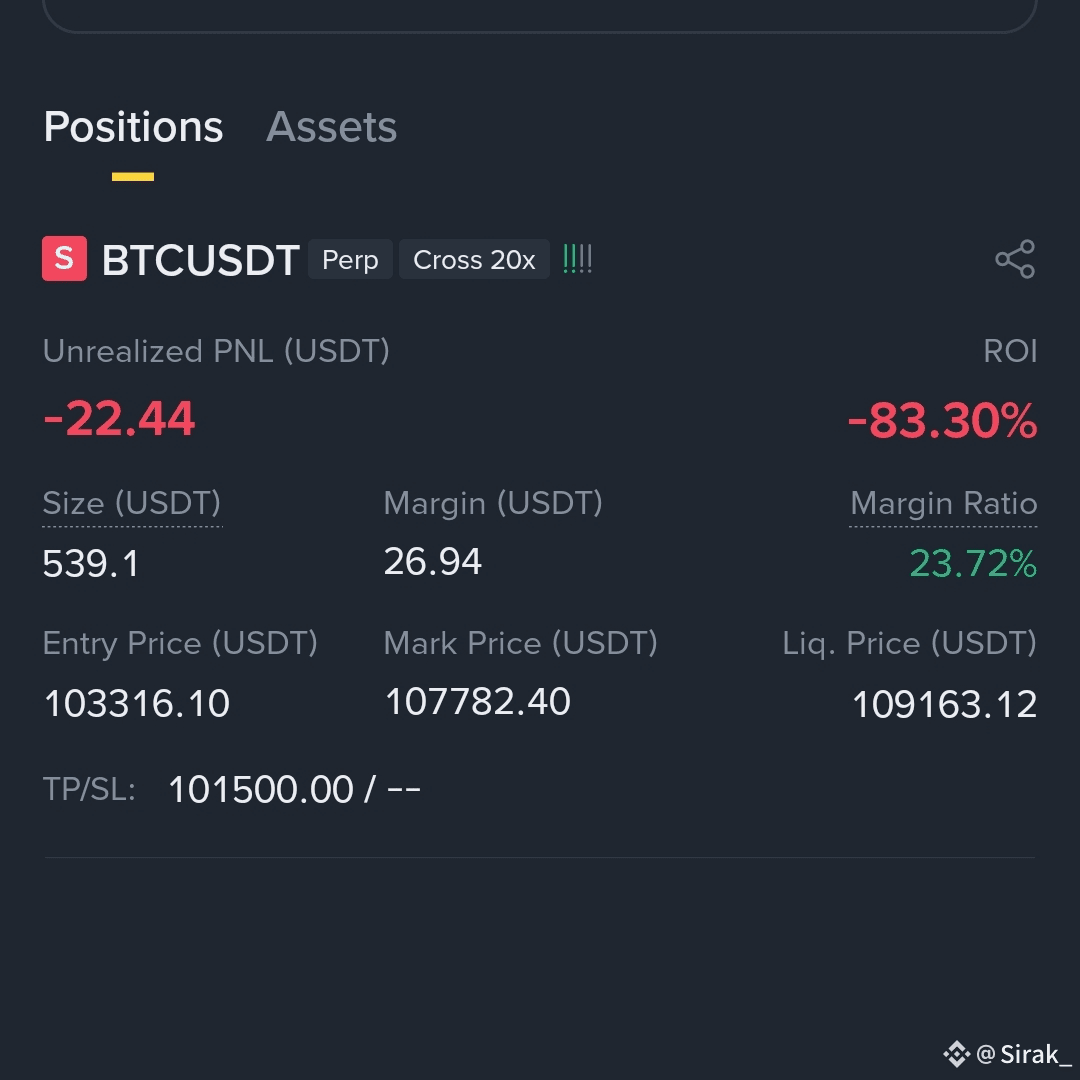Tap the underlined Size (USDT) label

(x=132, y=503)
